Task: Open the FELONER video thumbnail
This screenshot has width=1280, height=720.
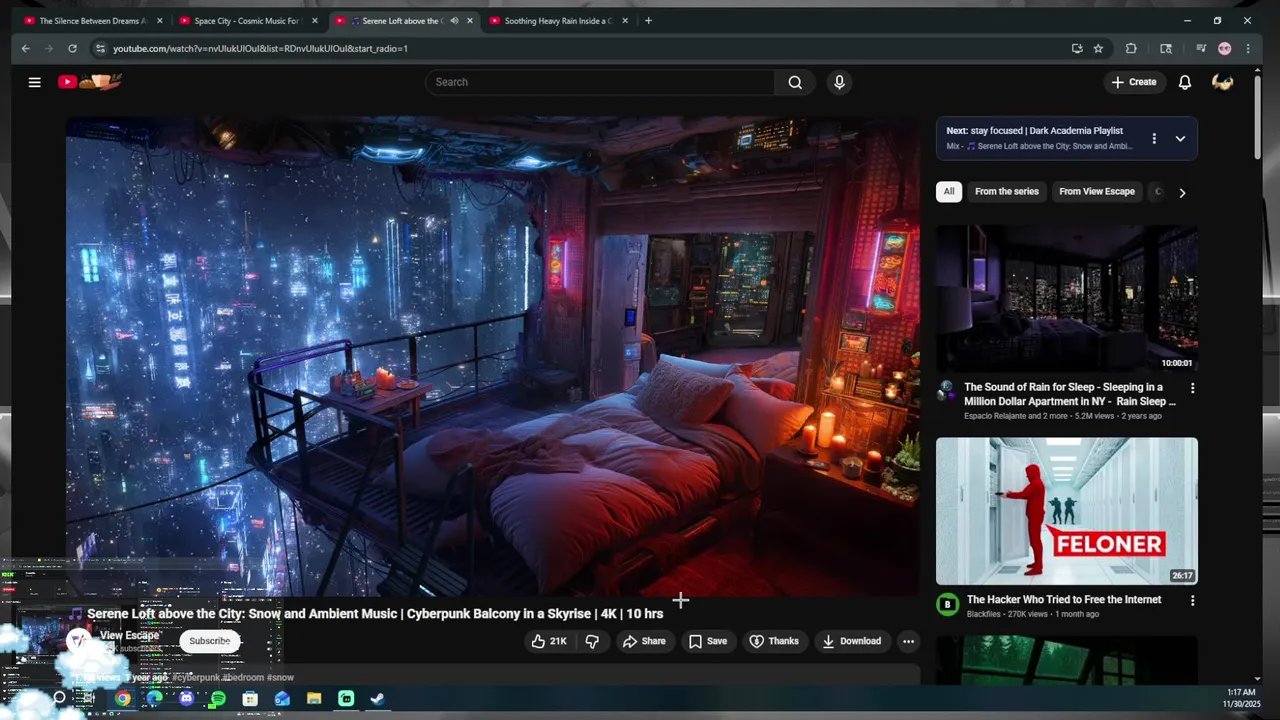Action: coord(1067,511)
